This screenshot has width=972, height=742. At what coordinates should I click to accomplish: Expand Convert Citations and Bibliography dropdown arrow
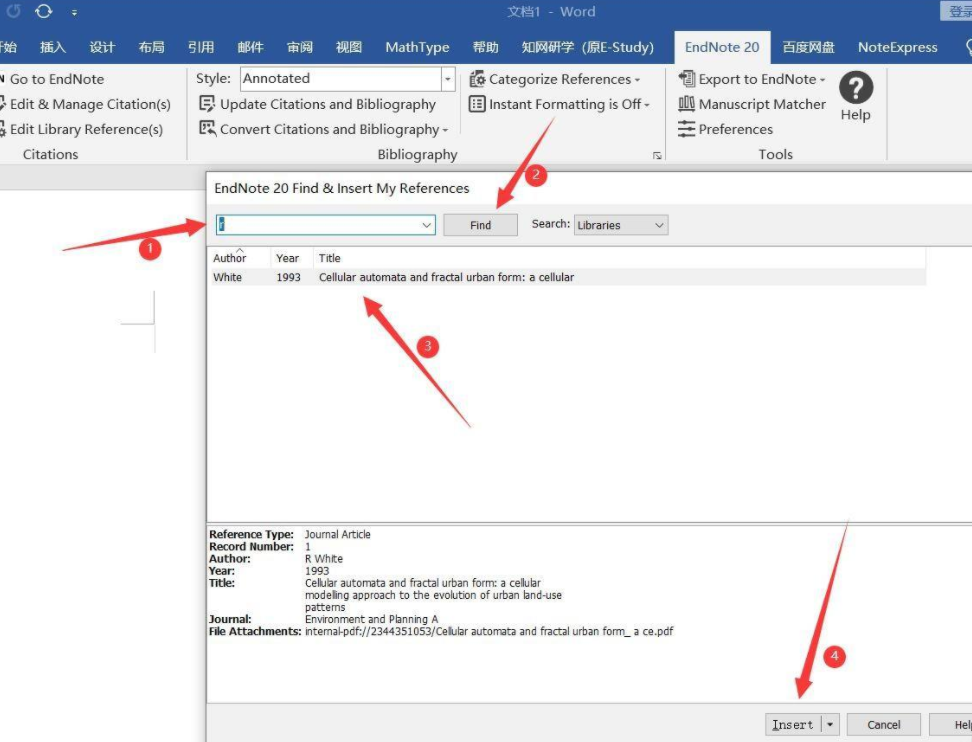click(x=445, y=130)
